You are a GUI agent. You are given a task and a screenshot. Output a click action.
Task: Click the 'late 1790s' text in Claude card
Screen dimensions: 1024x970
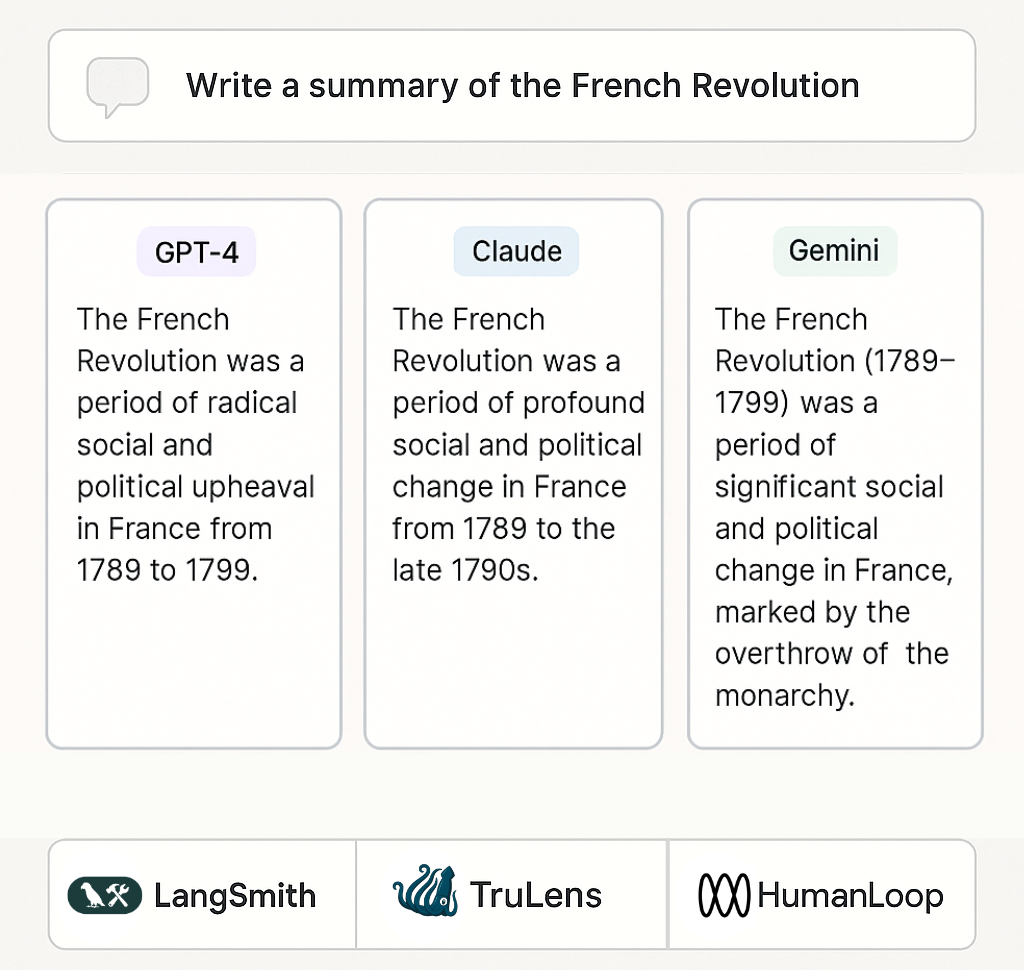click(465, 570)
